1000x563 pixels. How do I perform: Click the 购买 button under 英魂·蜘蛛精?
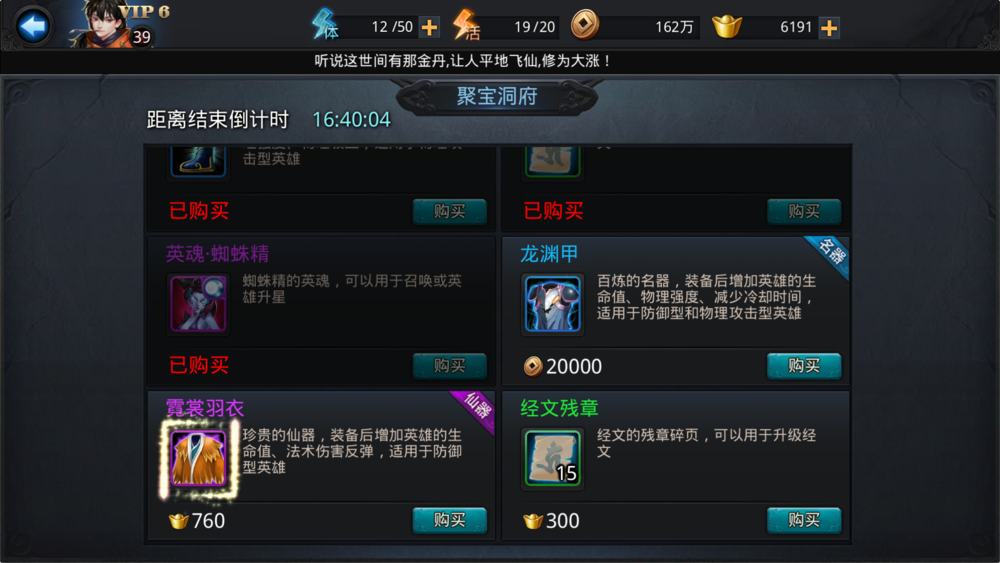coord(450,366)
